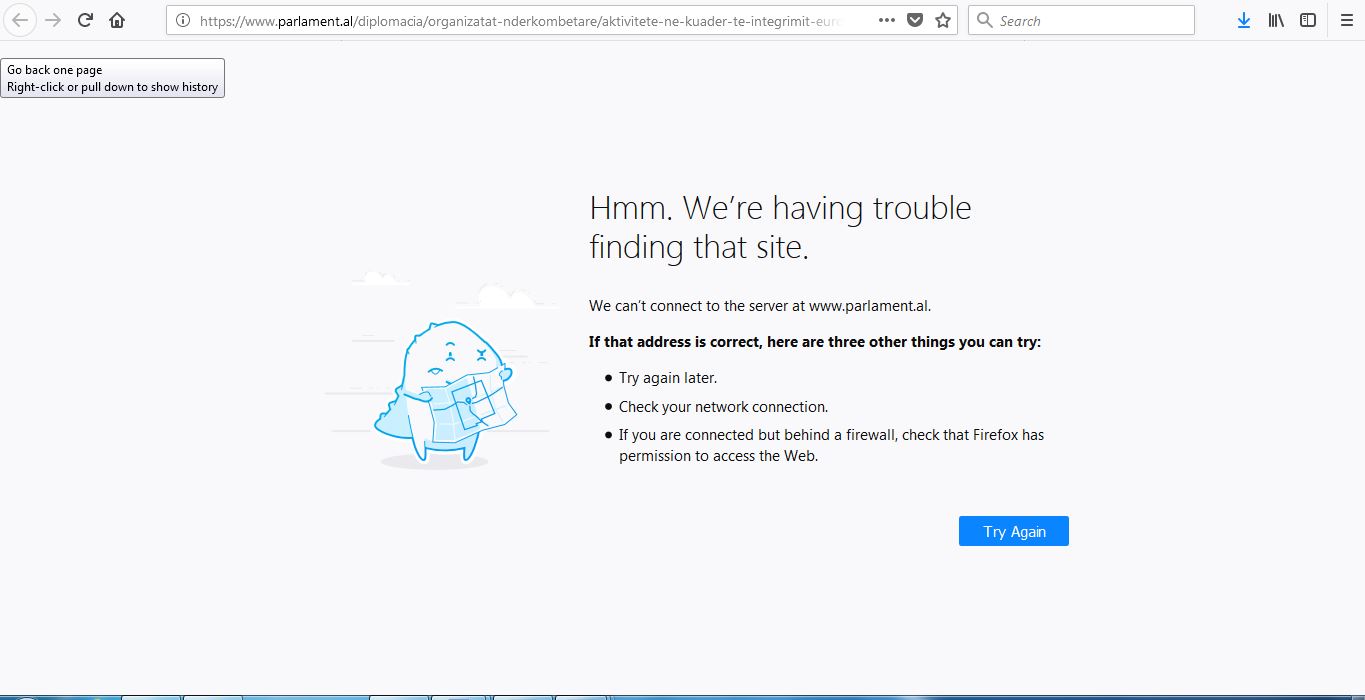Open the page actions three-dot menu
1365x700 pixels.
pyautogui.click(x=886, y=20)
